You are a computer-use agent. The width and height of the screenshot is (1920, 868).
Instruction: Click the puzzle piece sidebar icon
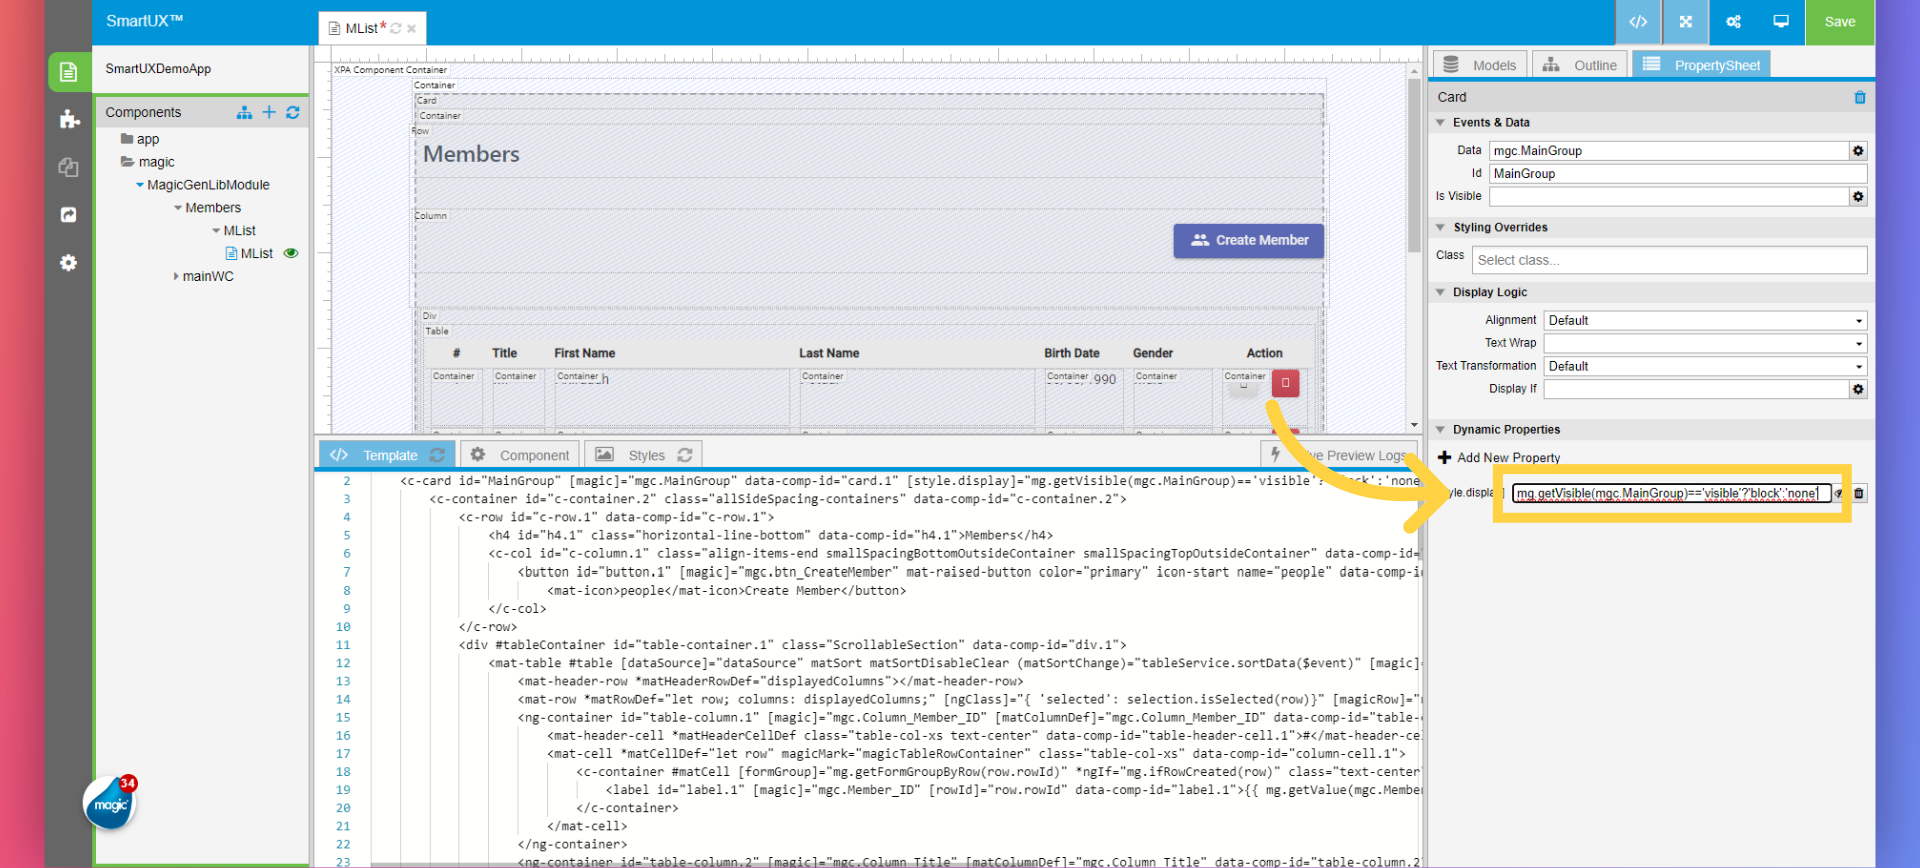coord(69,120)
